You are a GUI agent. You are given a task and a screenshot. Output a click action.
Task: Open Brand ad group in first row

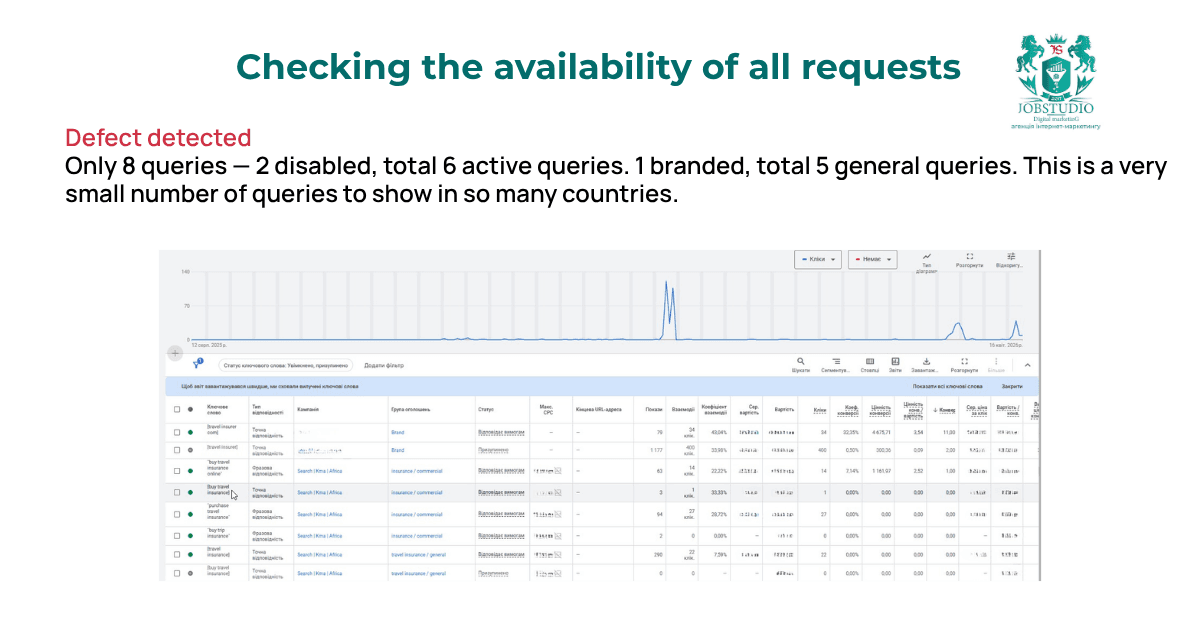point(397,432)
